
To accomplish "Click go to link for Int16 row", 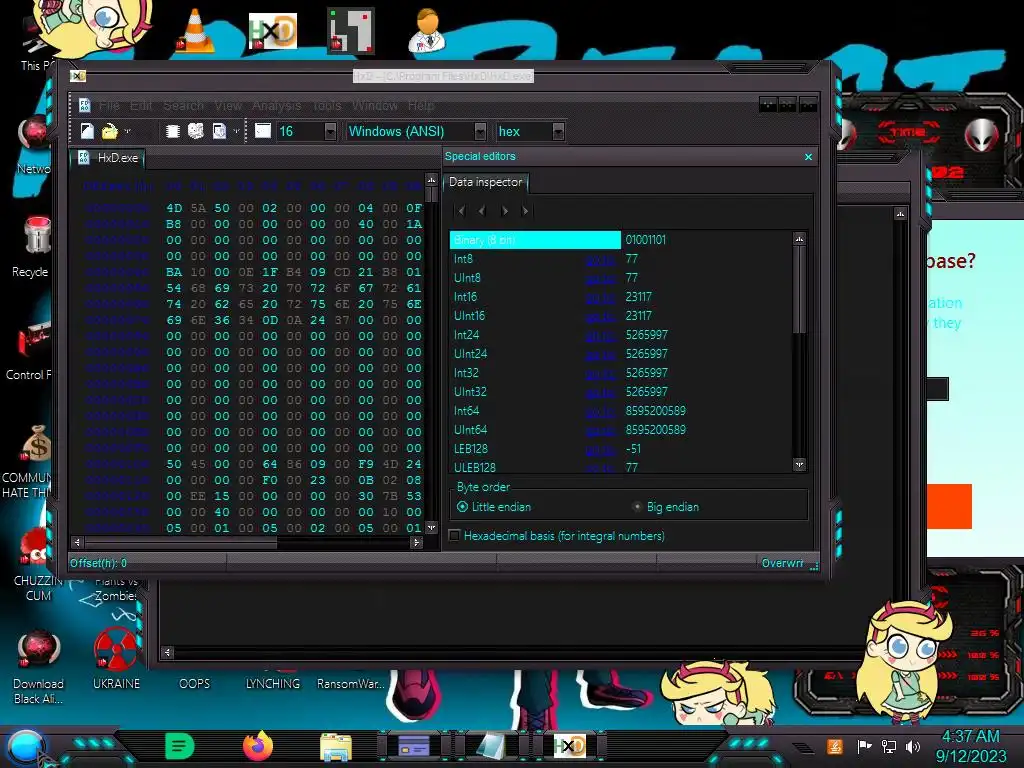I will tap(600, 297).
